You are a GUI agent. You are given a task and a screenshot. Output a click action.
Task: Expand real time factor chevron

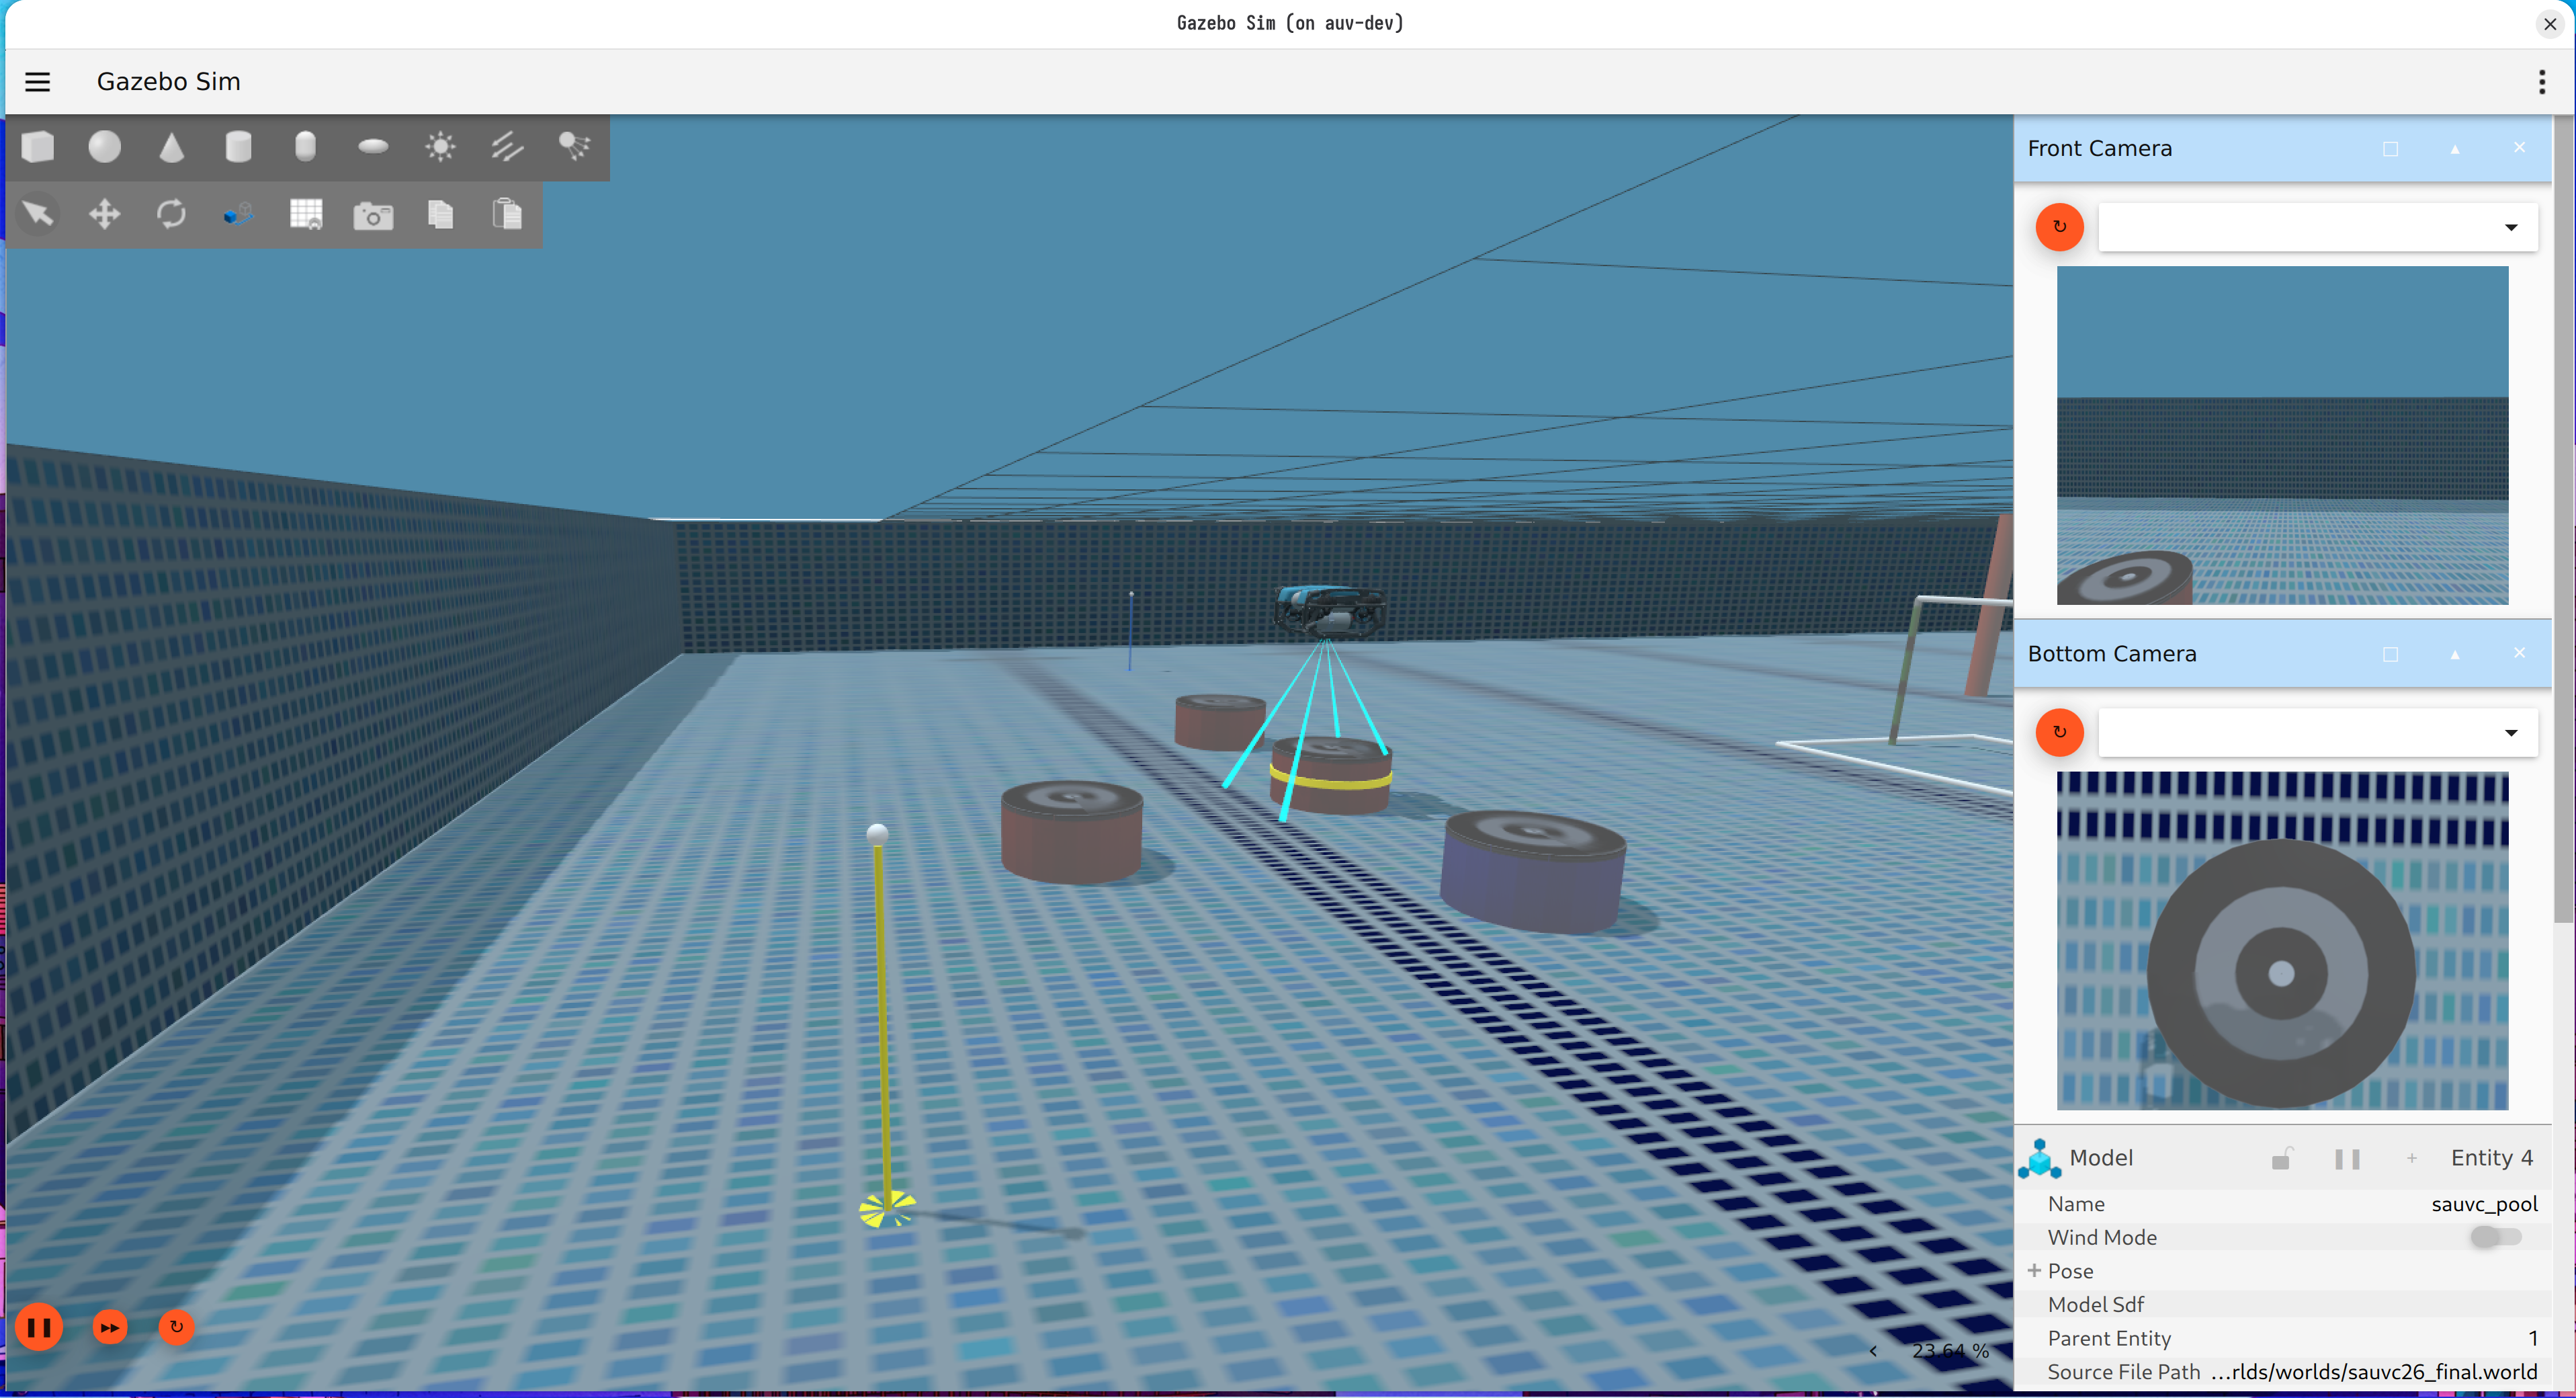[x=1872, y=1351]
